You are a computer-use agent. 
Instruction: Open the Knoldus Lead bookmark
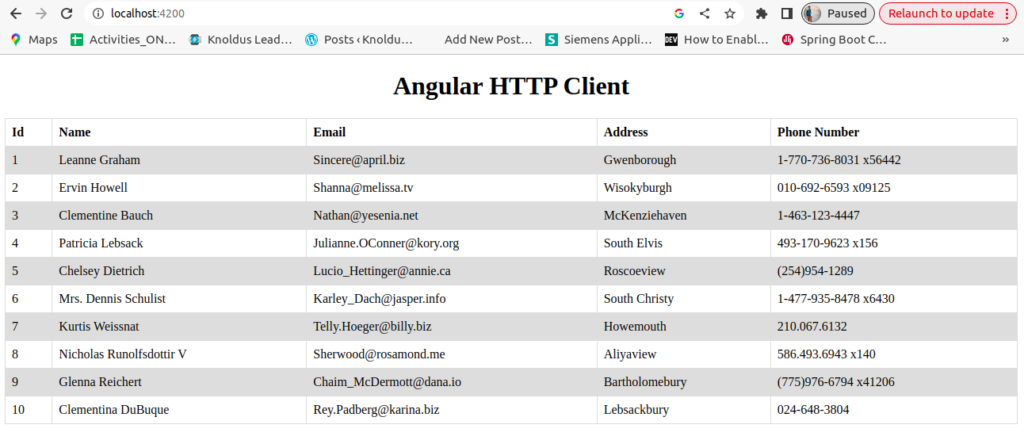[241, 40]
